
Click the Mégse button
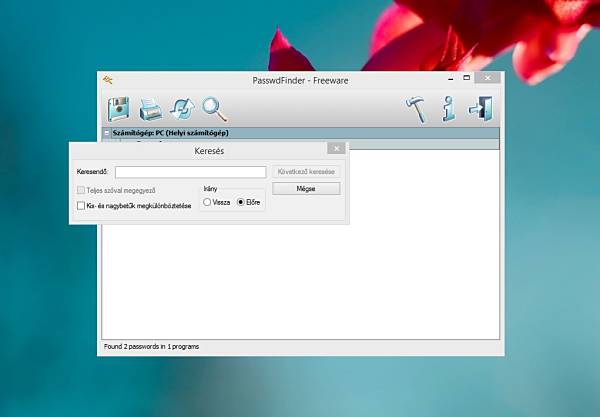306,189
